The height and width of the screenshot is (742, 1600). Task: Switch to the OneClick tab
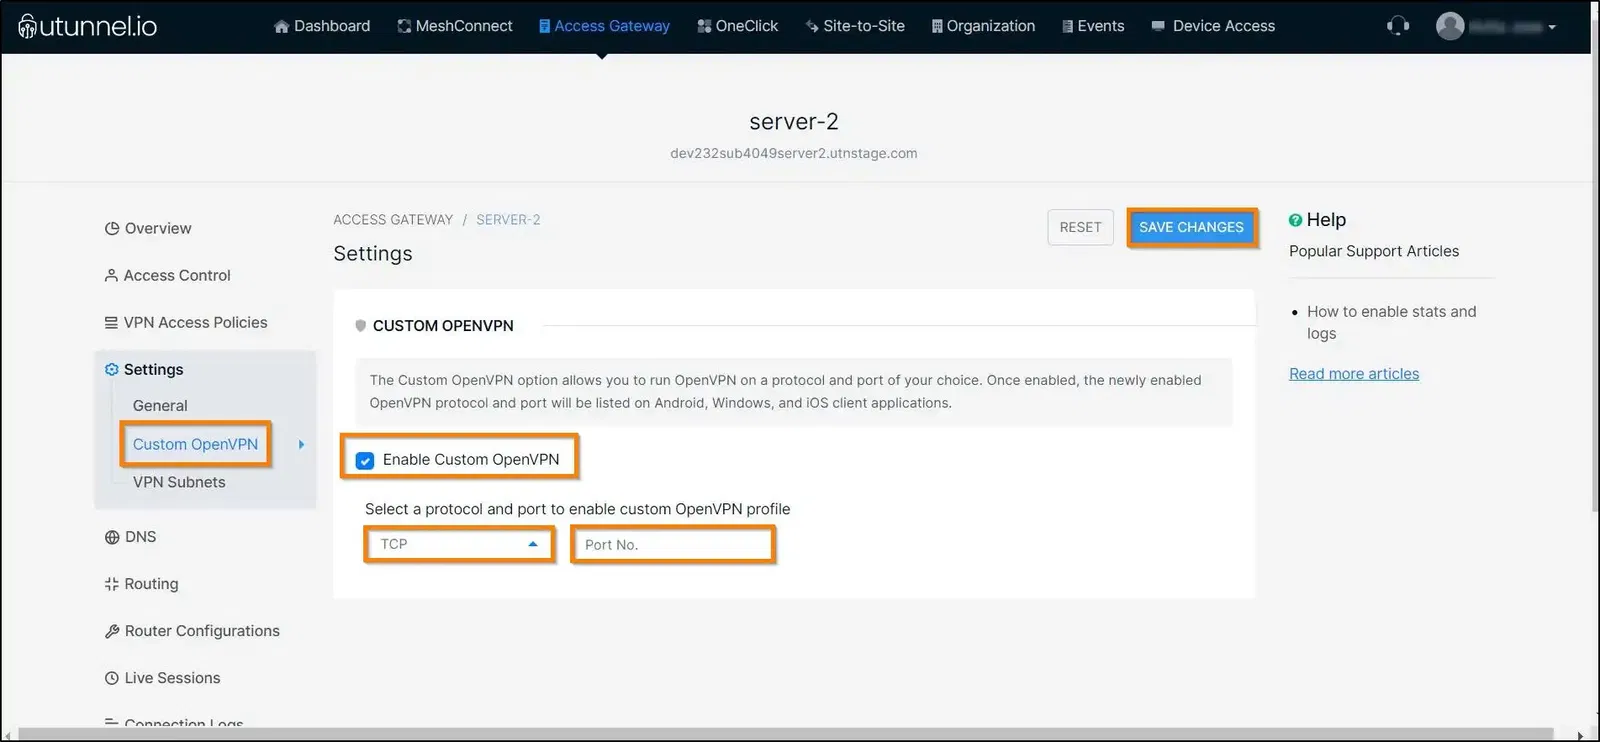pyautogui.click(x=738, y=26)
